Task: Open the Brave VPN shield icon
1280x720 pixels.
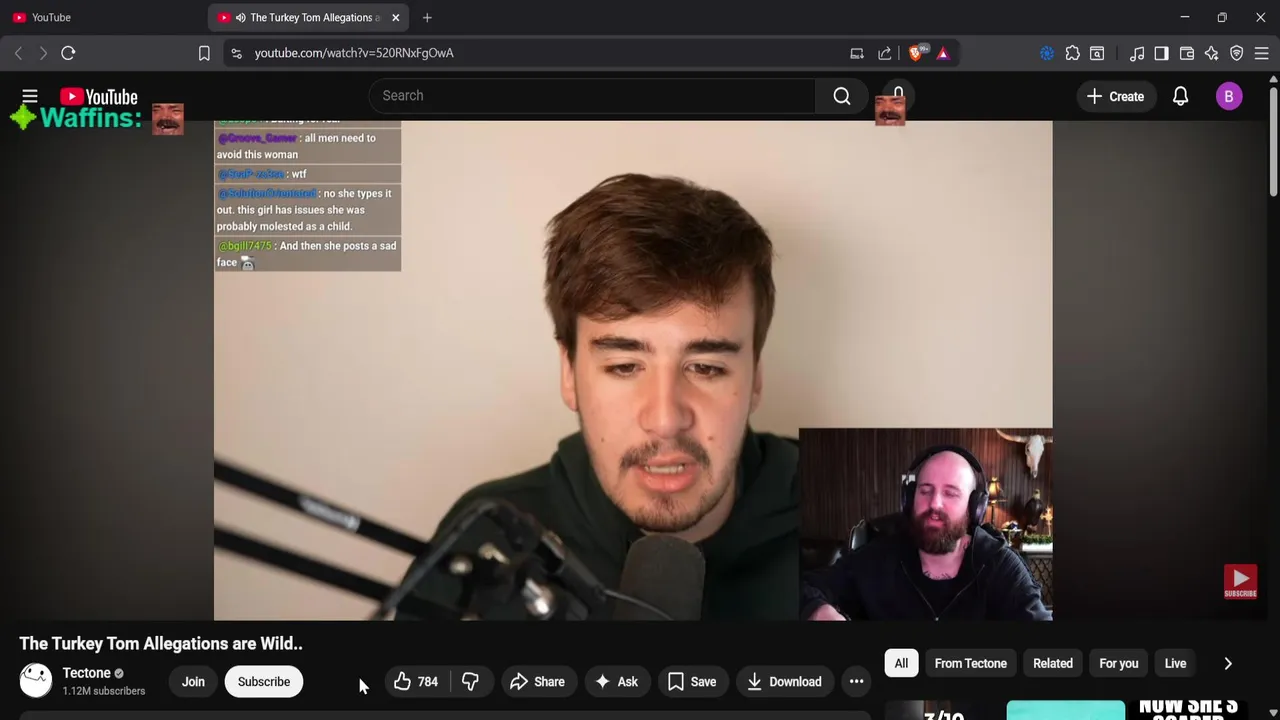Action: (1237, 53)
